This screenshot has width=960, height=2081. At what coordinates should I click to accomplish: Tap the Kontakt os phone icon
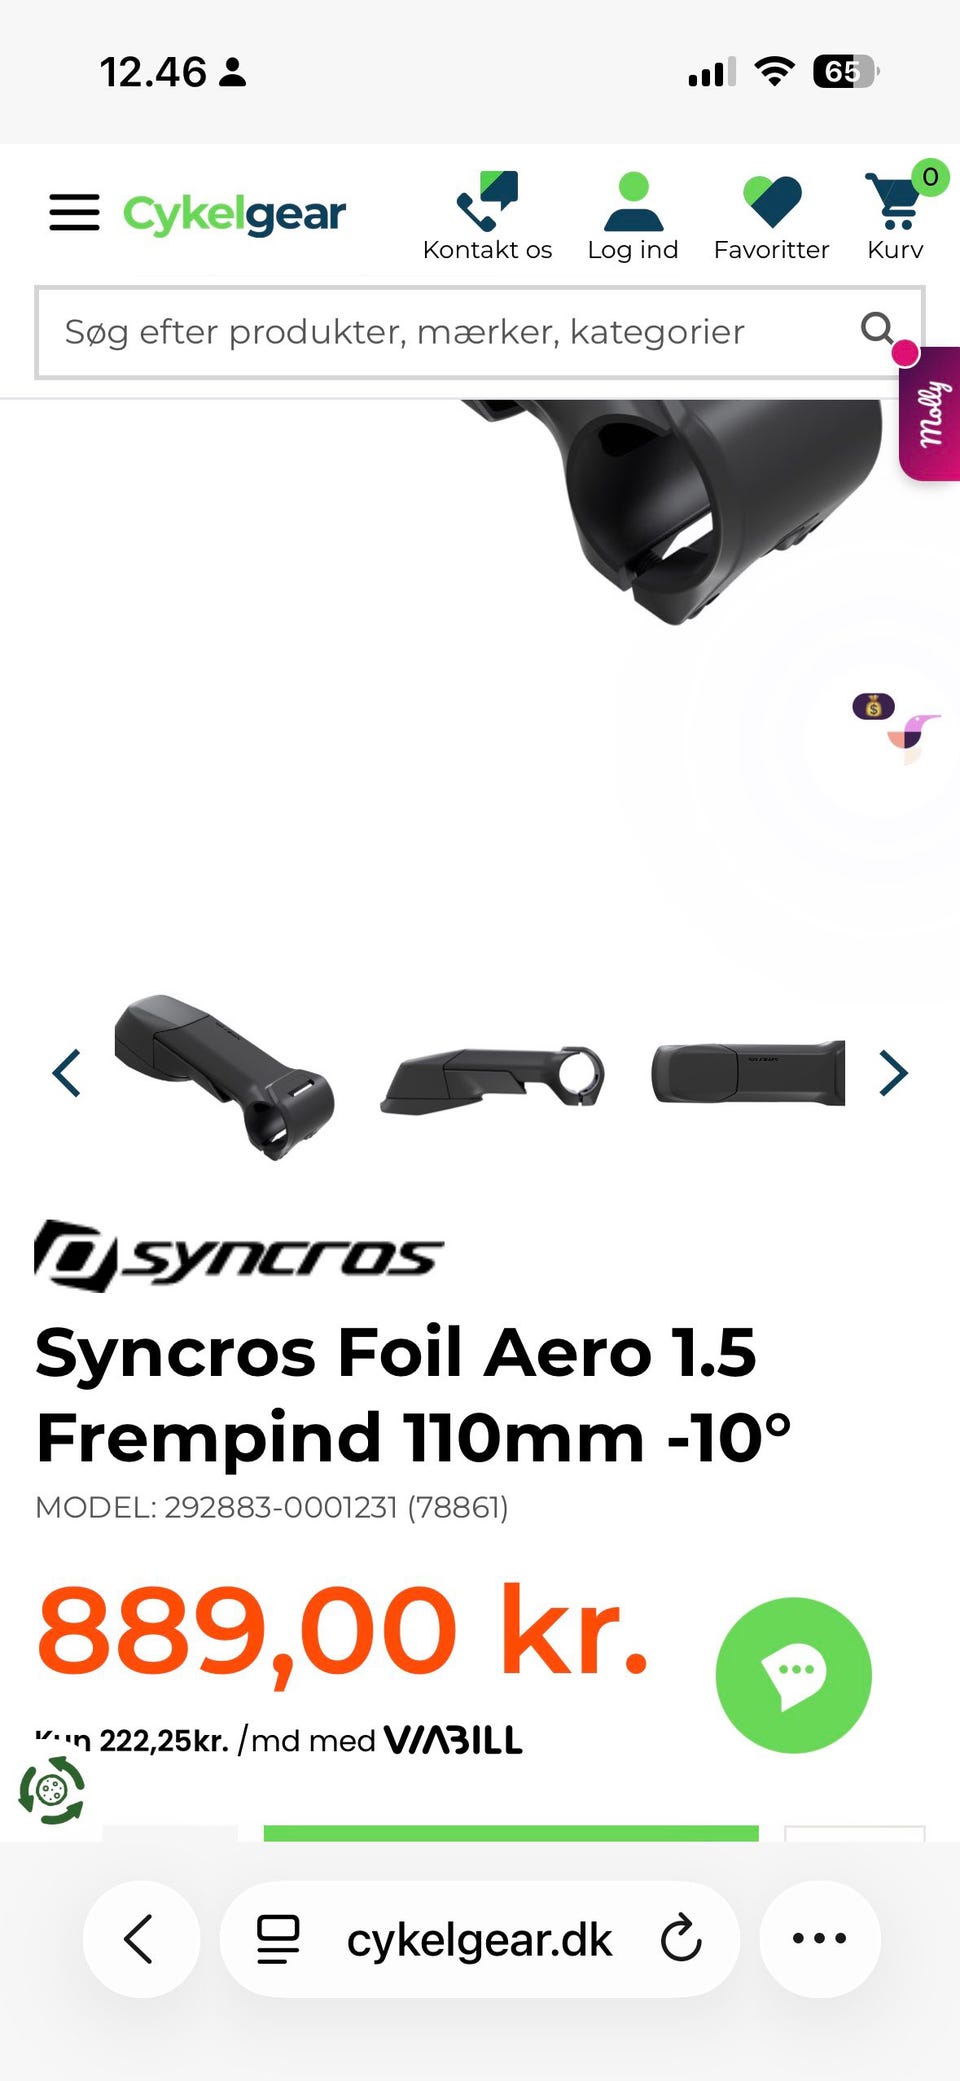pos(487,201)
